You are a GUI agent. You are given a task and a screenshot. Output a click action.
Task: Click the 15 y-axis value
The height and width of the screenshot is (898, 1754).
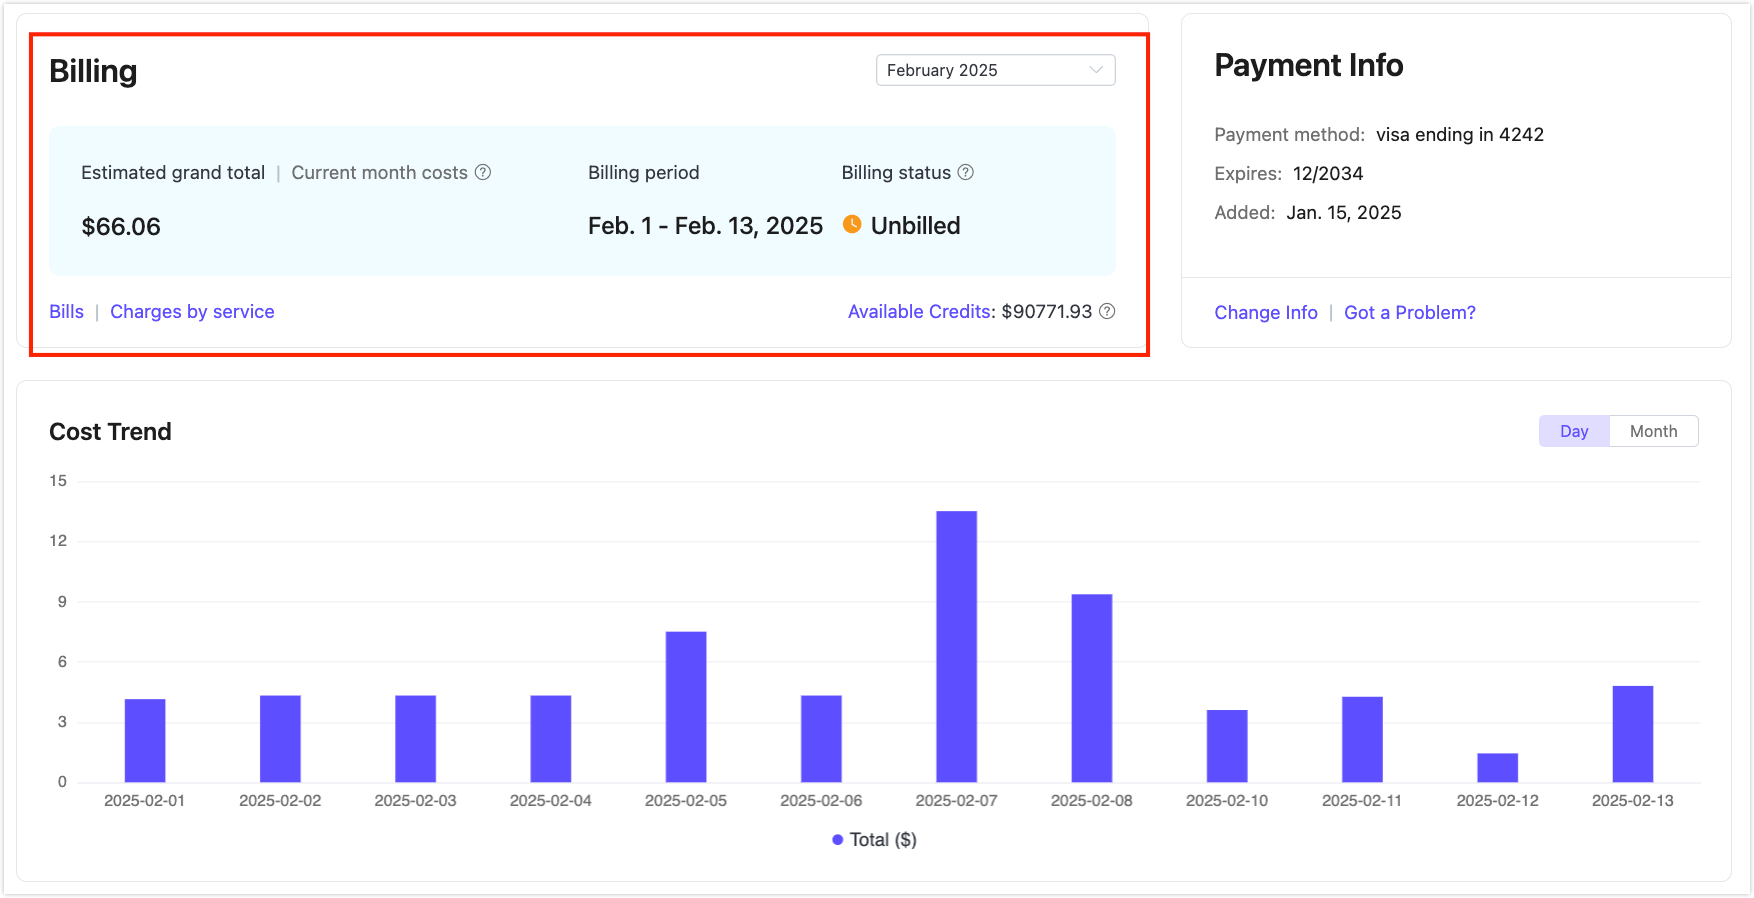[x=58, y=481]
